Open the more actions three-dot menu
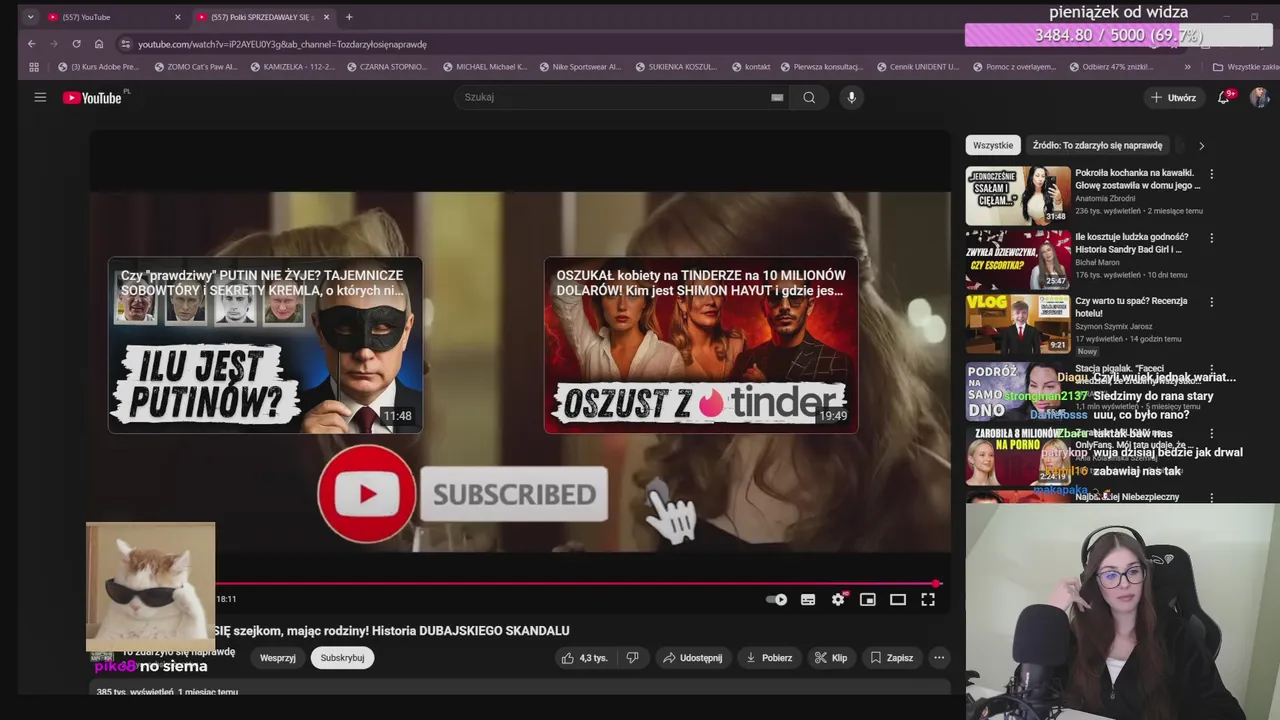Image resolution: width=1280 pixels, height=720 pixels. [939, 658]
